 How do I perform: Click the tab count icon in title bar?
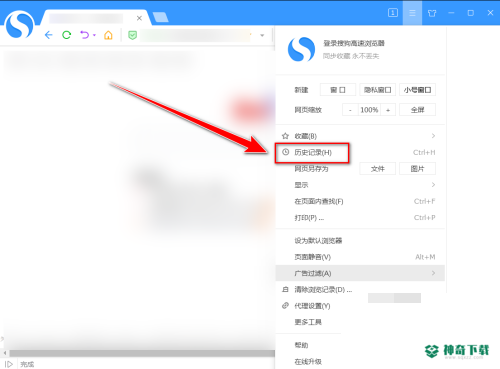(393, 13)
